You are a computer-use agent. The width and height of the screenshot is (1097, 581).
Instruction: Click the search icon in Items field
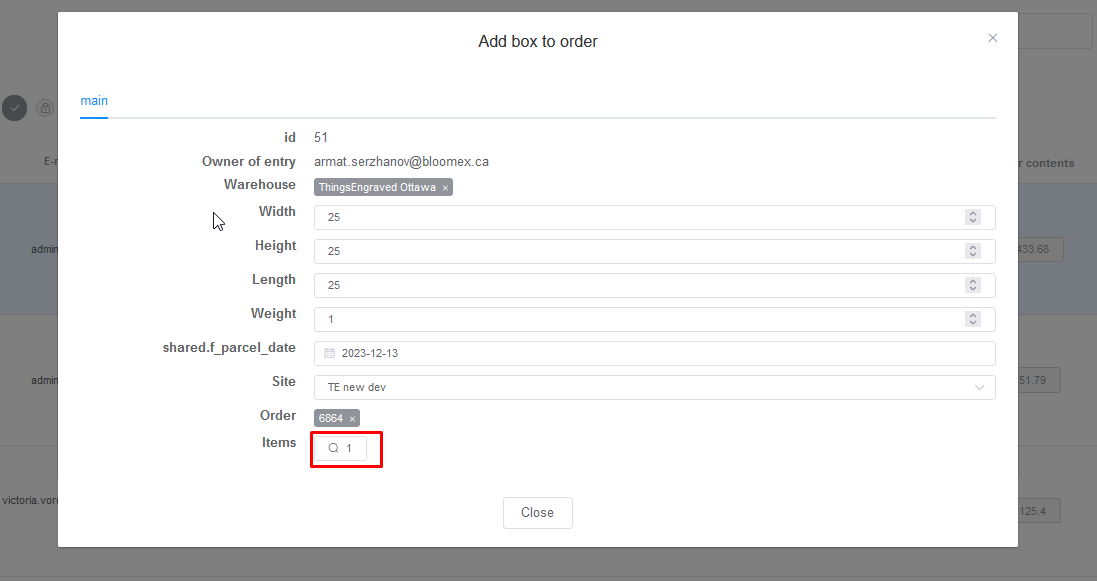click(x=334, y=448)
